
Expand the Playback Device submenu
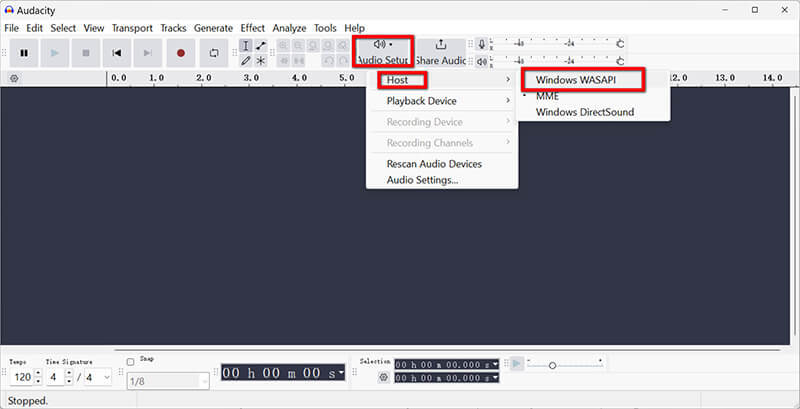point(442,101)
